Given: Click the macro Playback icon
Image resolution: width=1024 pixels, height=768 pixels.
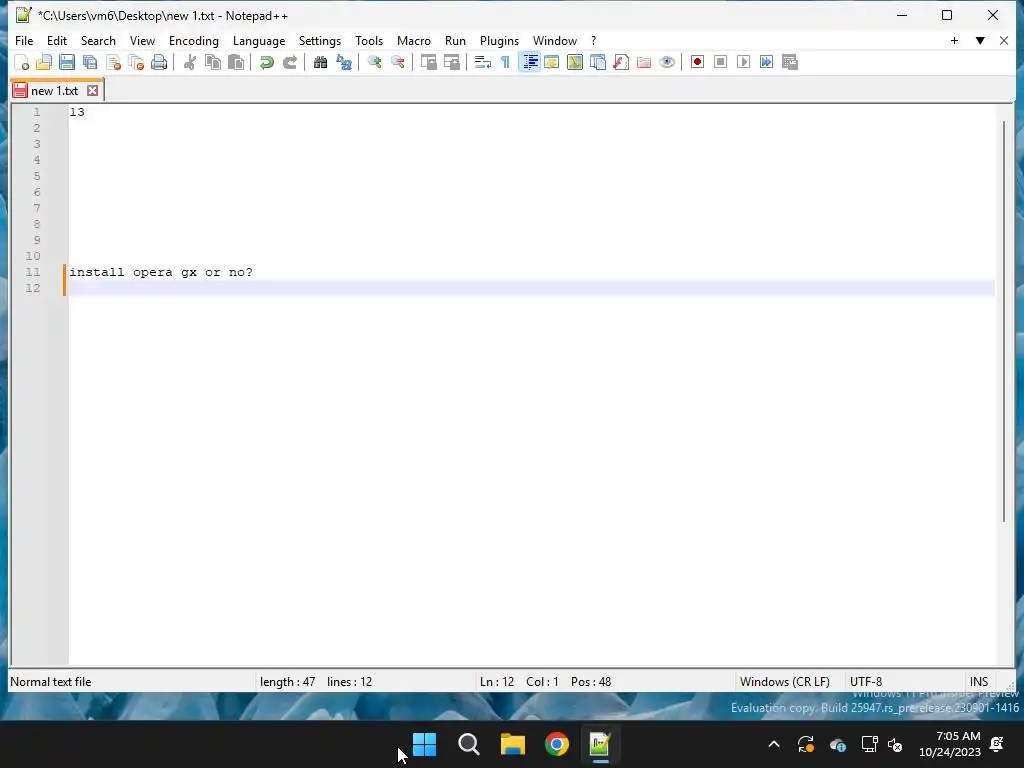Looking at the screenshot, I should tap(743, 62).
